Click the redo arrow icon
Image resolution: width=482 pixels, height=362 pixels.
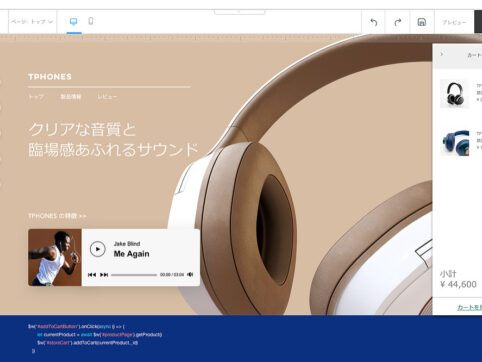coord(398,22)
